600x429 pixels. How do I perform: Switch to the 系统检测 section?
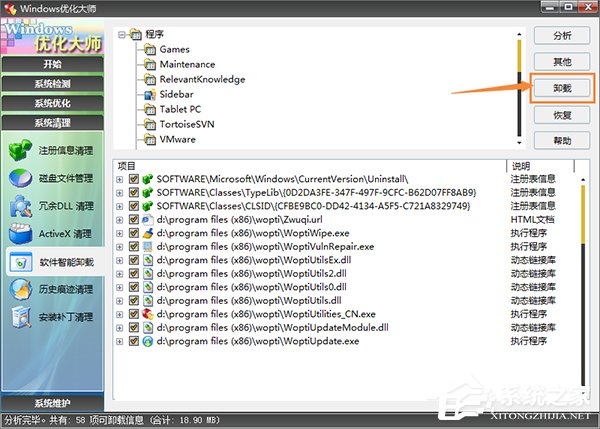point(52,84)
